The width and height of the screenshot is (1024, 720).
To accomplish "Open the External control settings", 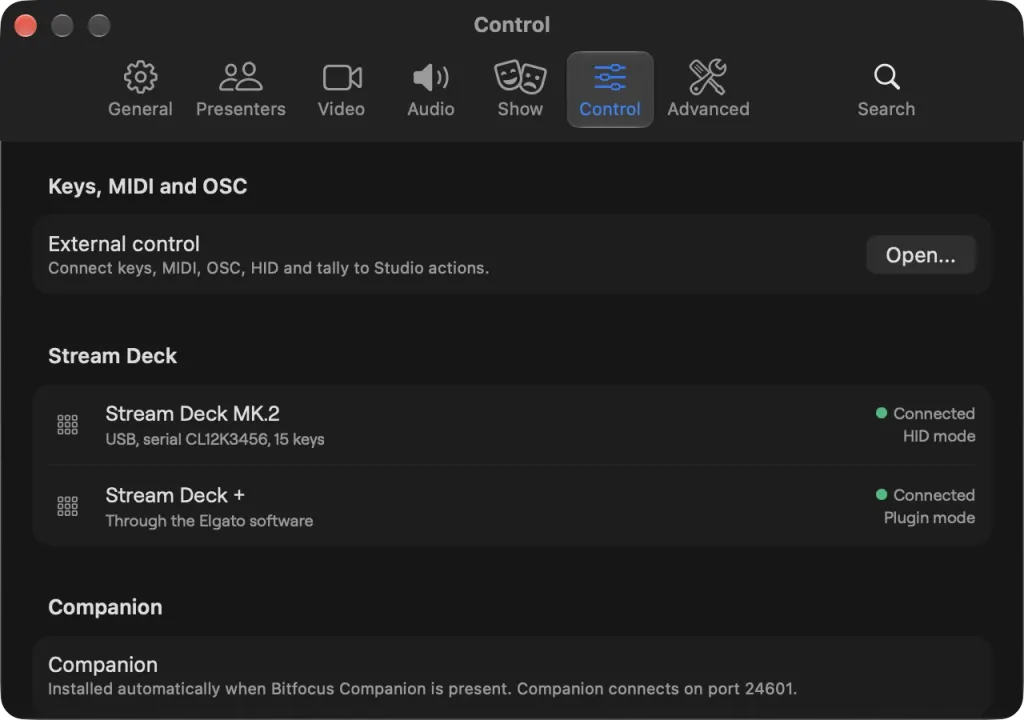I will click(921, 255).
